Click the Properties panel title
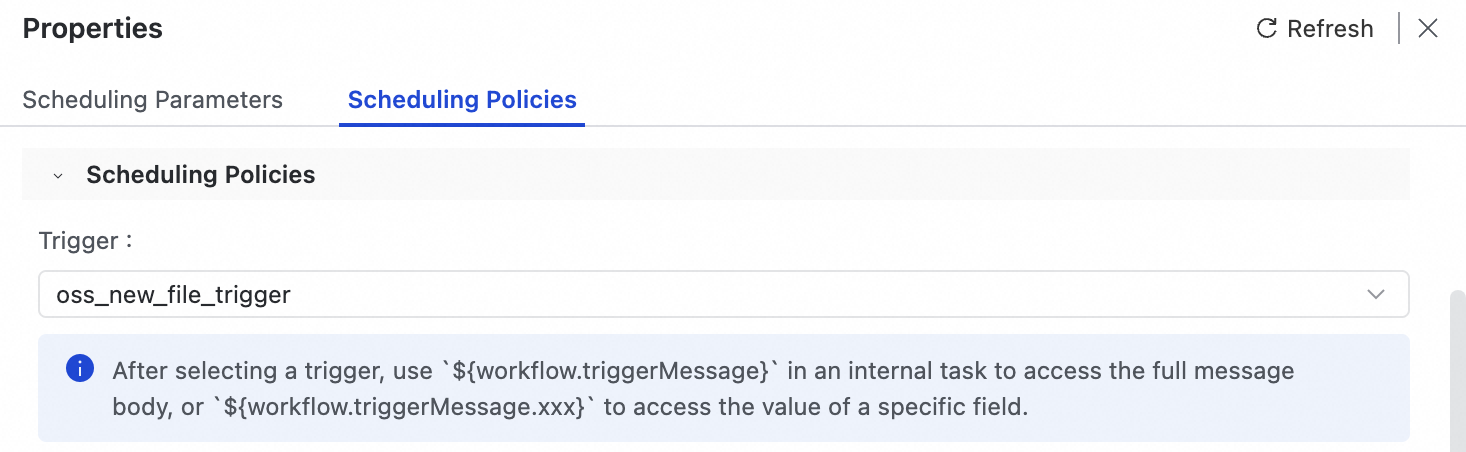This screenshot has height=452, width=1466. coord(93,29)
